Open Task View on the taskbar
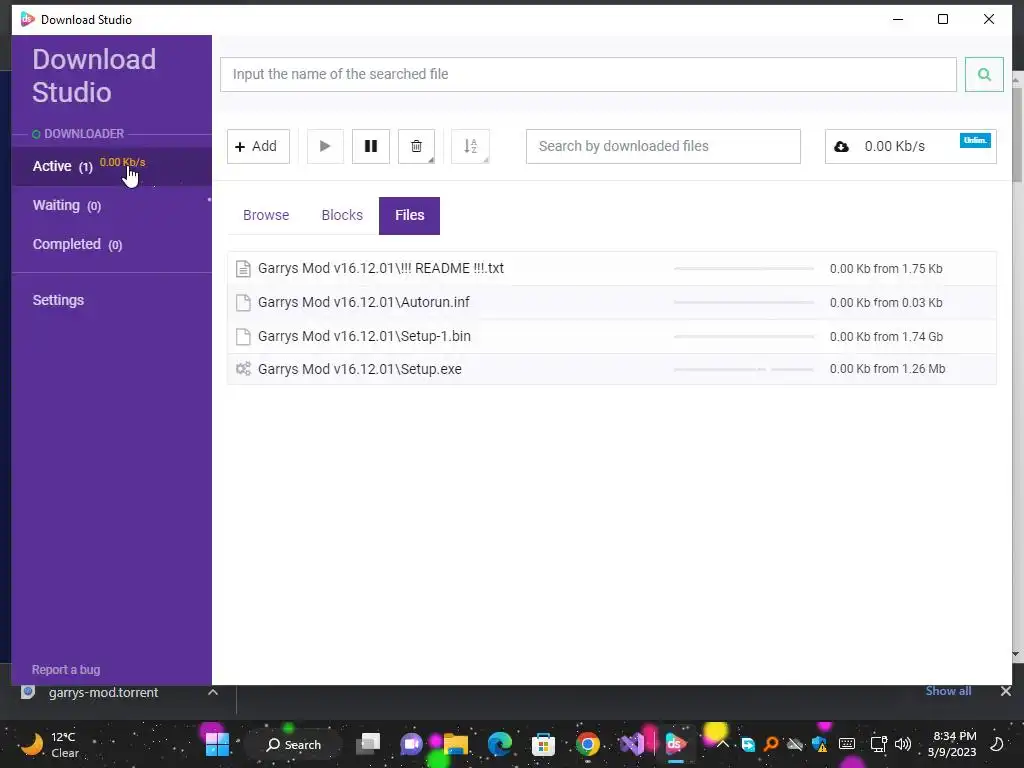 click(x=368, y=744)
